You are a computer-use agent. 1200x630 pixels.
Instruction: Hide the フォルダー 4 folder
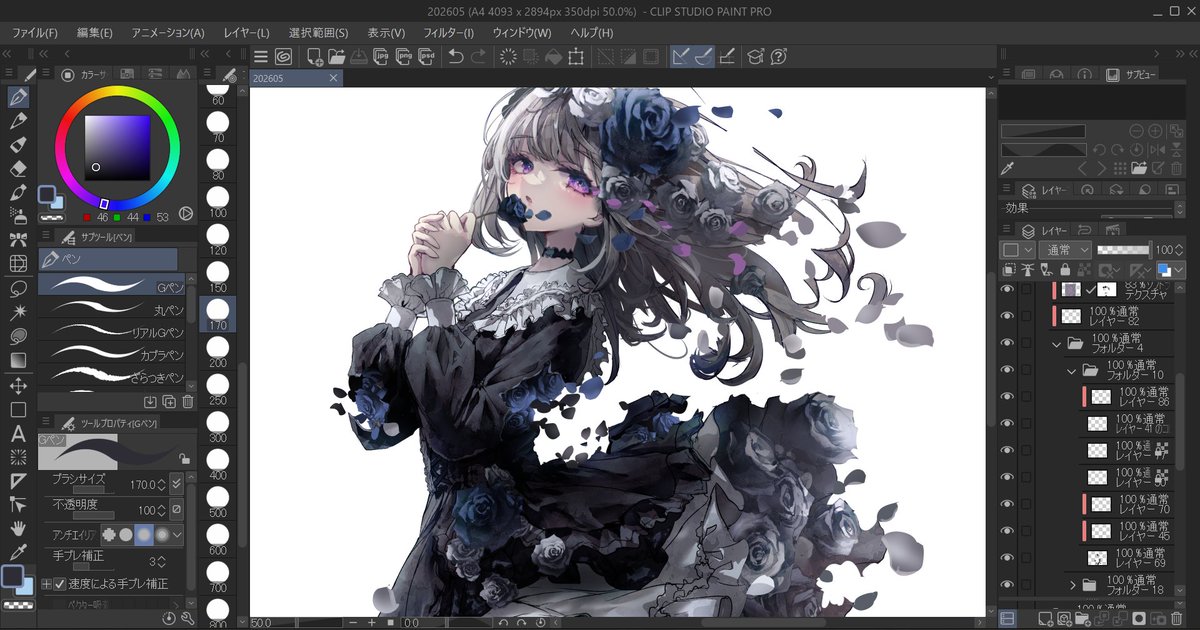click(1007, 343)
